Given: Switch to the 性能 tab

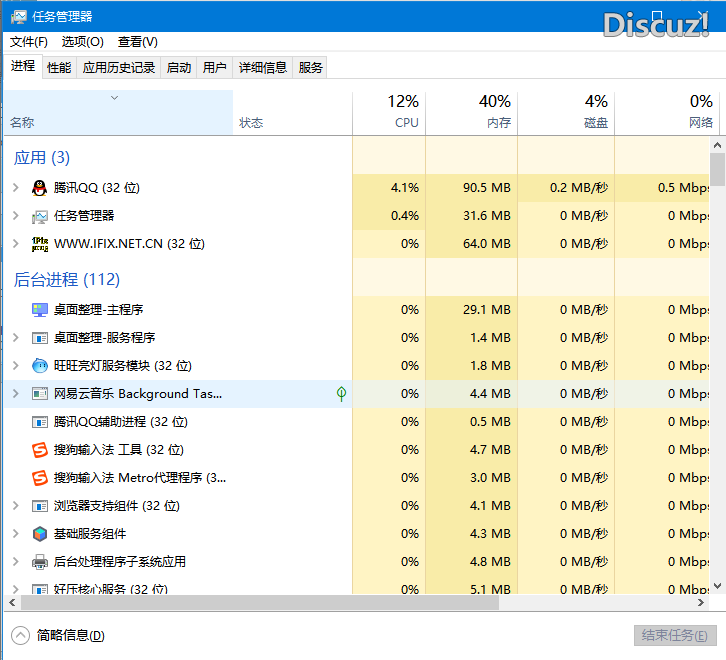Looking at the screenshot, I should pyautogui.click(x=59, y=68).
